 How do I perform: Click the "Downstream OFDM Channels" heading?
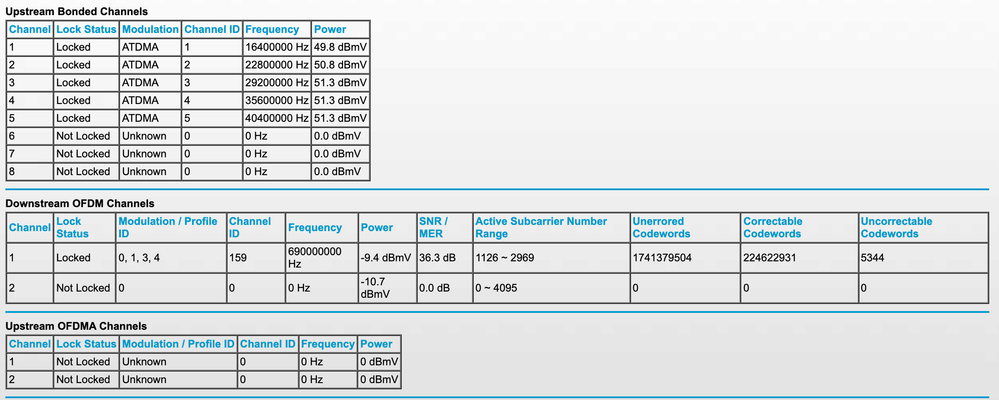point(80,204)
